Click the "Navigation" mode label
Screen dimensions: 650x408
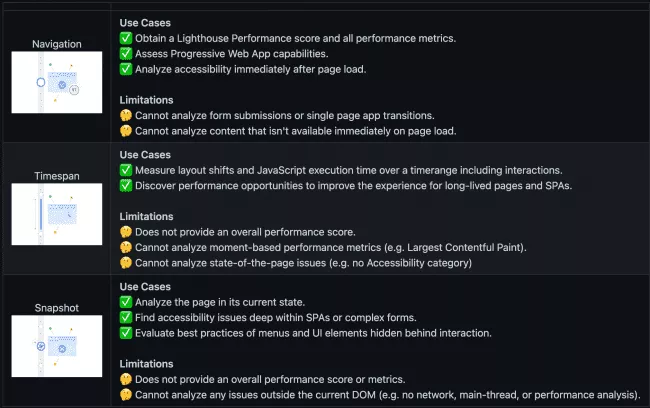pos(57,44)
